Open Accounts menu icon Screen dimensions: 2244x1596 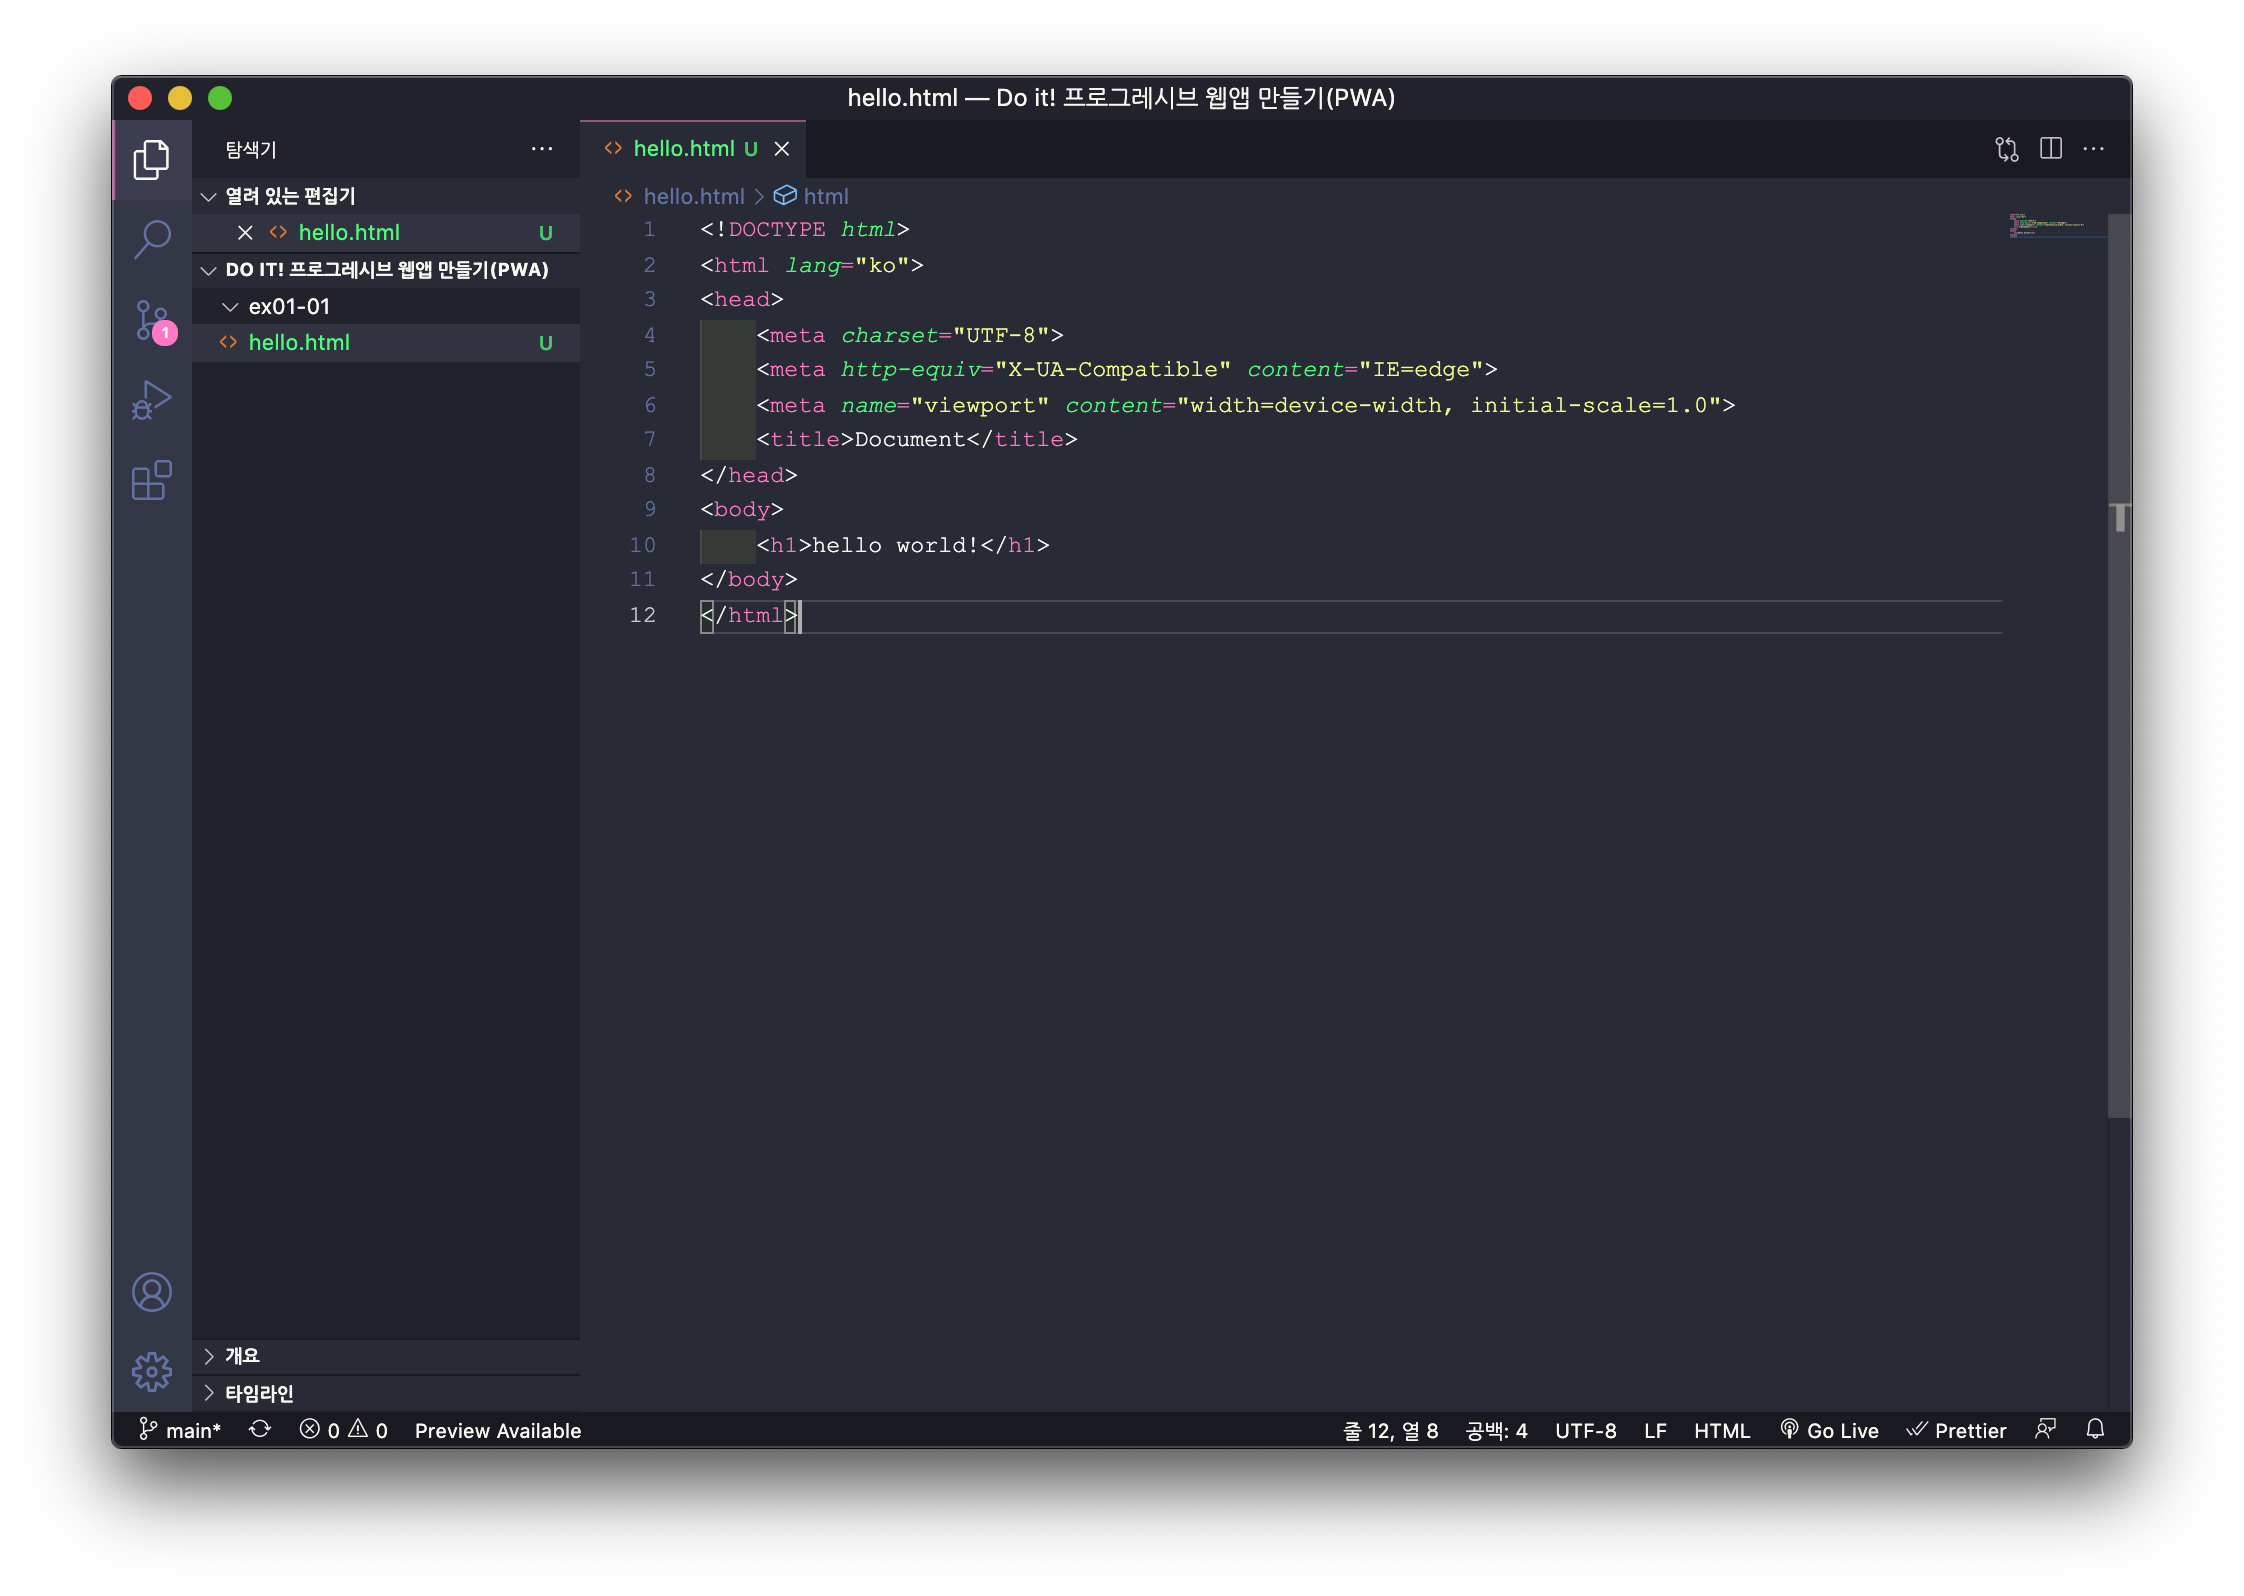coord(152,1292)
